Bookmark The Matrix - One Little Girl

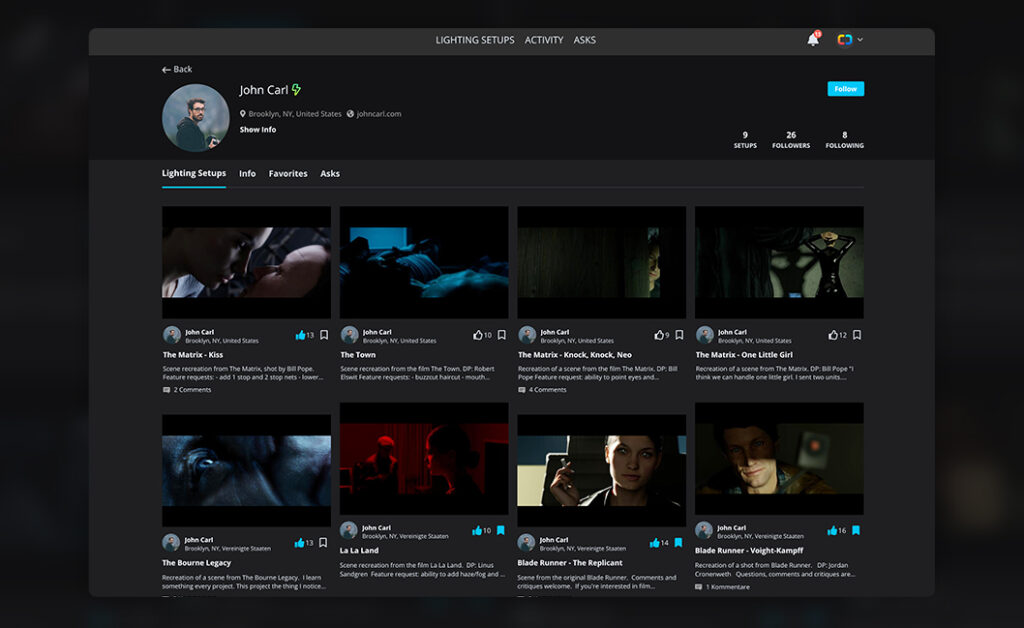(x=857, y=335)
